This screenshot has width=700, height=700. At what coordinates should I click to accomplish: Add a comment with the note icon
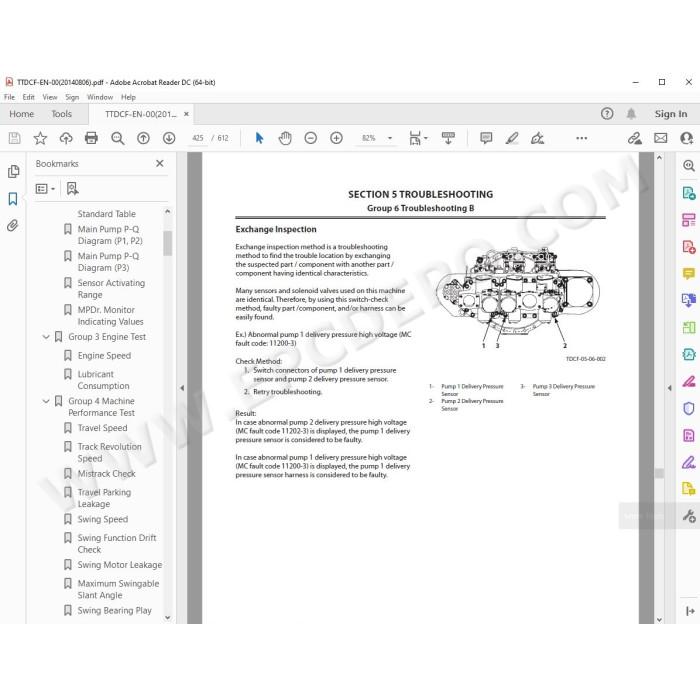coord(486,138)
